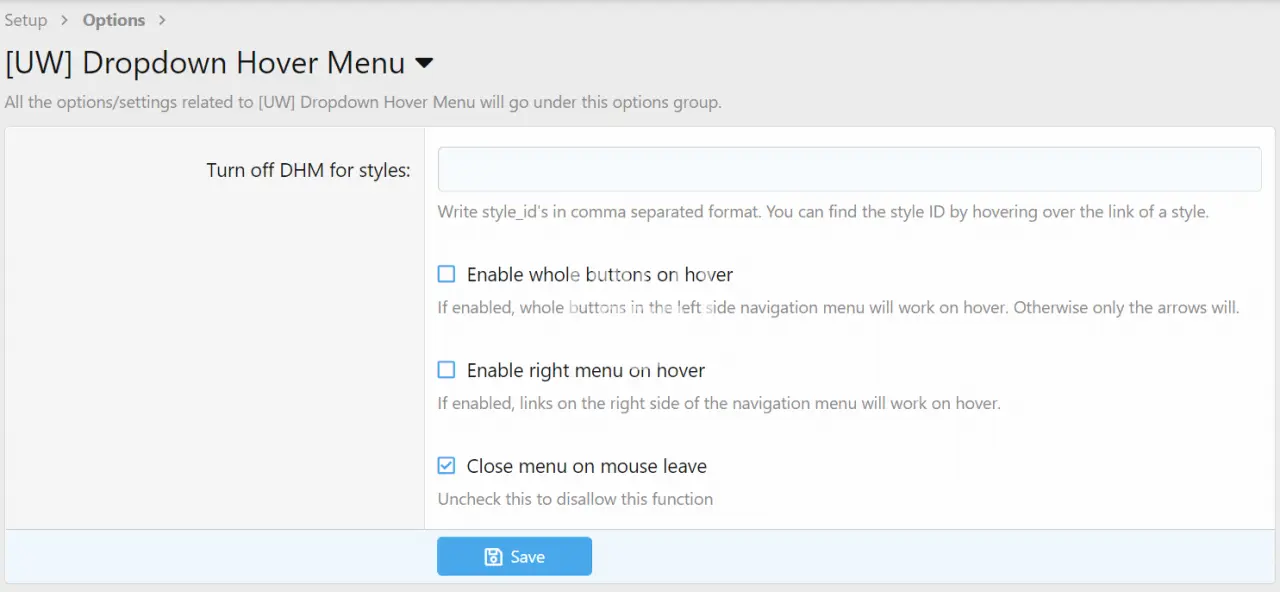Navigate to the Options breadcrumb
This screenshot has width=1280, height=592.
click(114, 20)
